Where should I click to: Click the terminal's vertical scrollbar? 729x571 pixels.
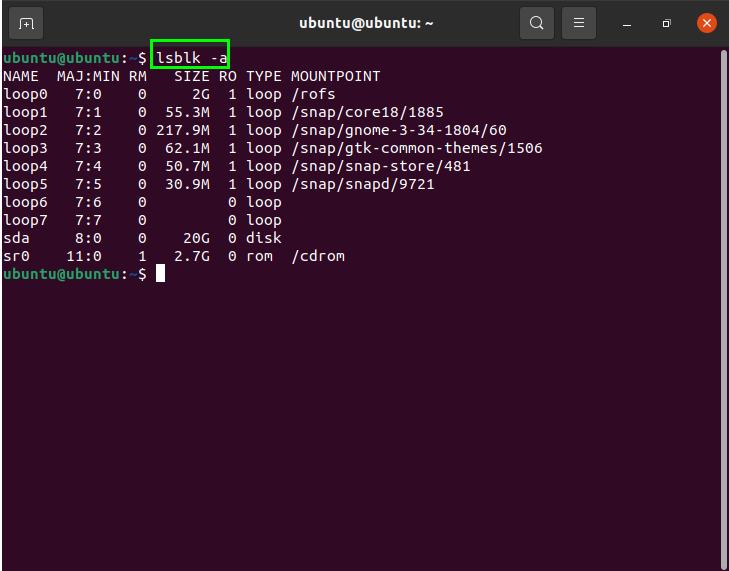(x=723, y=300)
